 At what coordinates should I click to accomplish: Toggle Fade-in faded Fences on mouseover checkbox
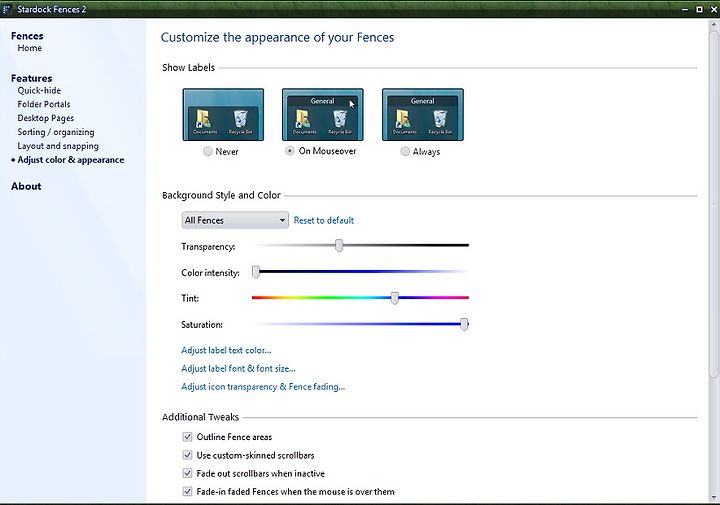187,492
